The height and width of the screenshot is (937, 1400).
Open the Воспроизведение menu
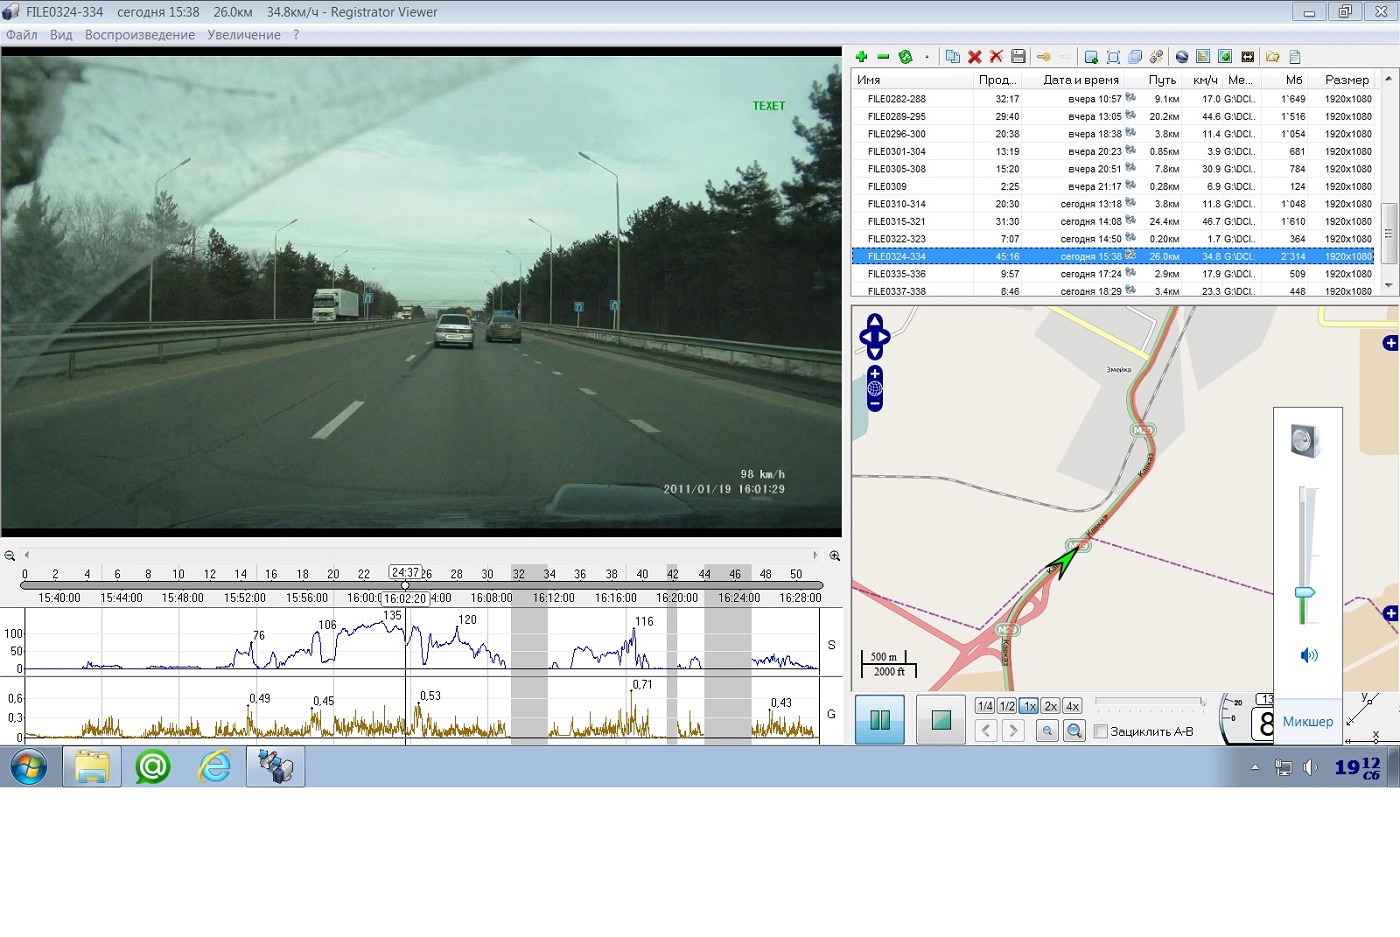[x=140, y=35]
